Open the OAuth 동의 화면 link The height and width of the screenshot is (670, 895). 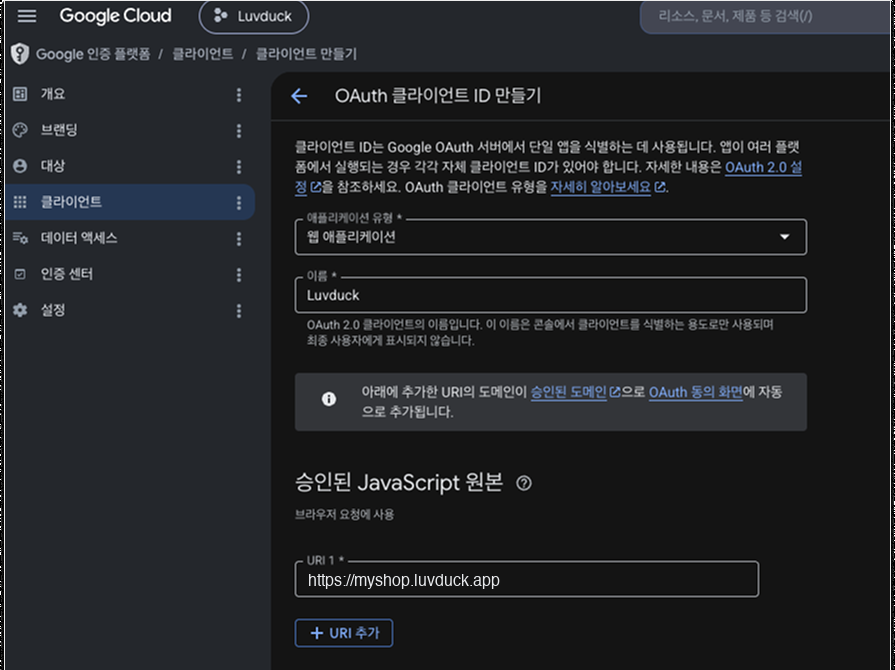pyautogui.click(x=696, y=392)
